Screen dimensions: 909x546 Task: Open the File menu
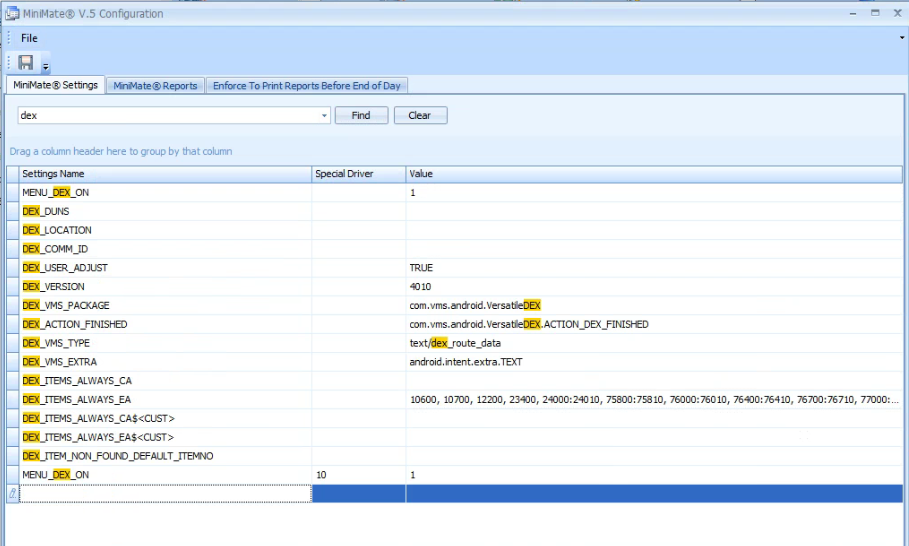pyautogui.click(x=29, y=38)
